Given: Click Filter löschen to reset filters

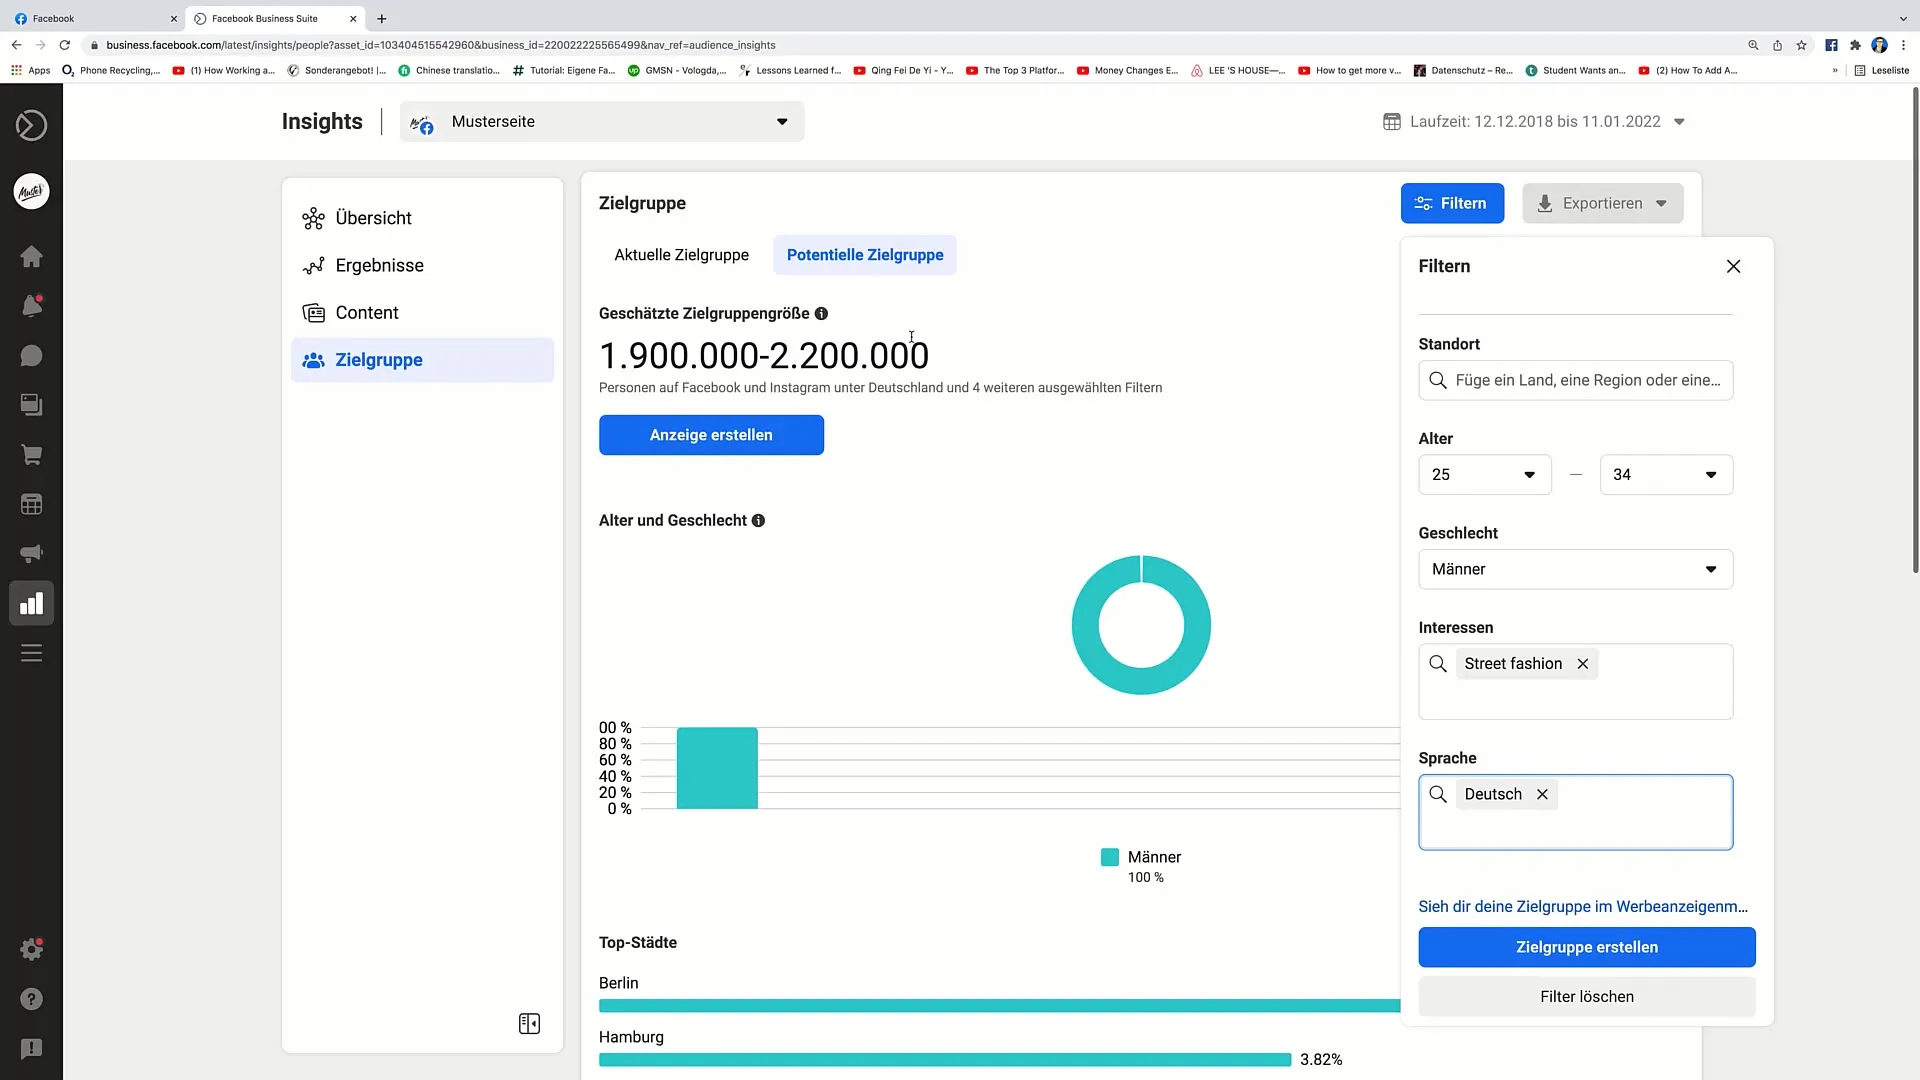Looking at the screenshot, I should point(1588,996).
